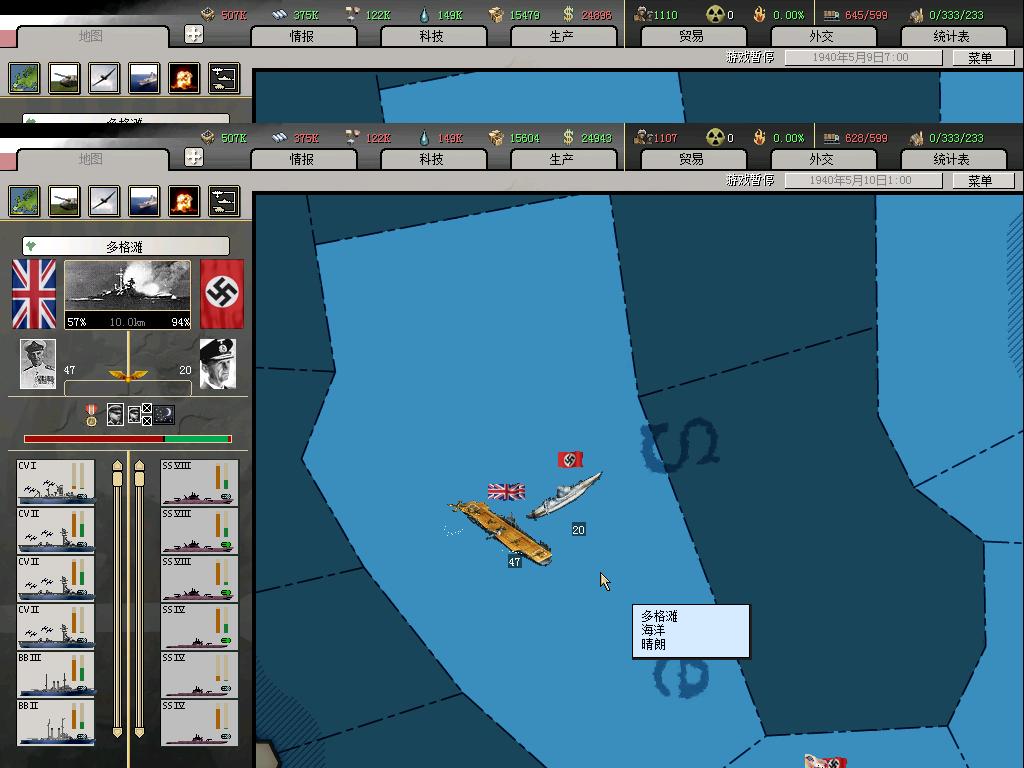Click the 20 fleet count label on map
The image size is (1024, 768).
pos(579,530)
